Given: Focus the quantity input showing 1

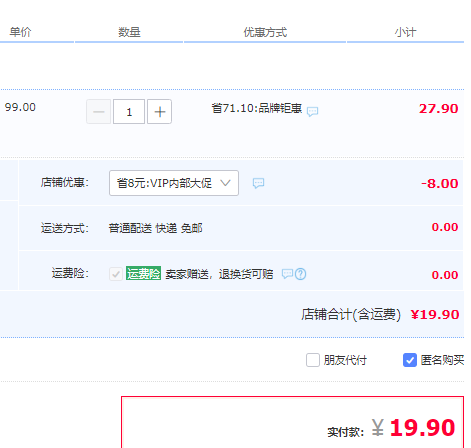Looking at the screenshot, I should (x=129, y=112).
